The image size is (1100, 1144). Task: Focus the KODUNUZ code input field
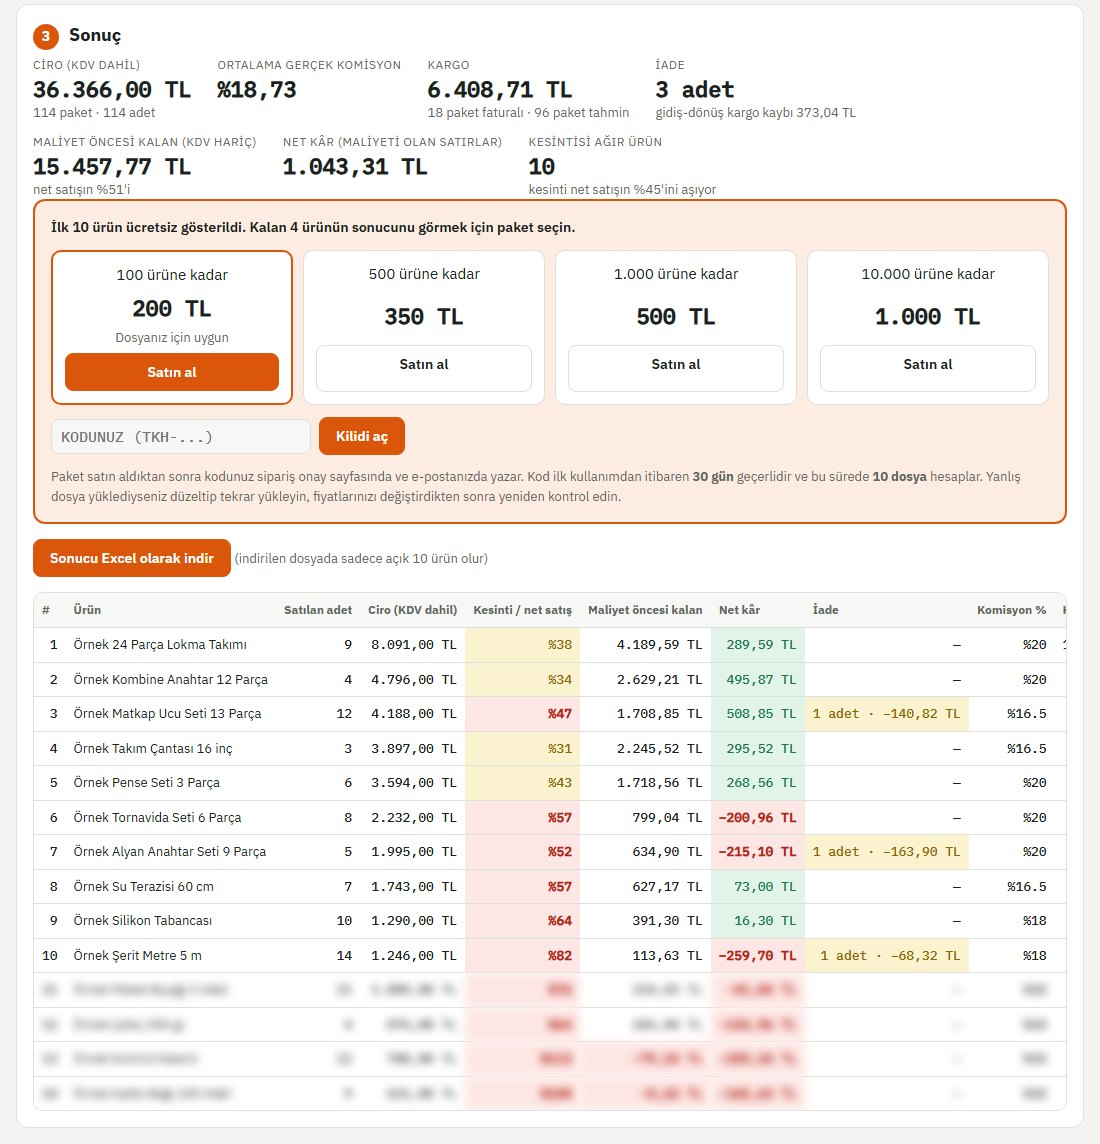click(x=181, y=437)
